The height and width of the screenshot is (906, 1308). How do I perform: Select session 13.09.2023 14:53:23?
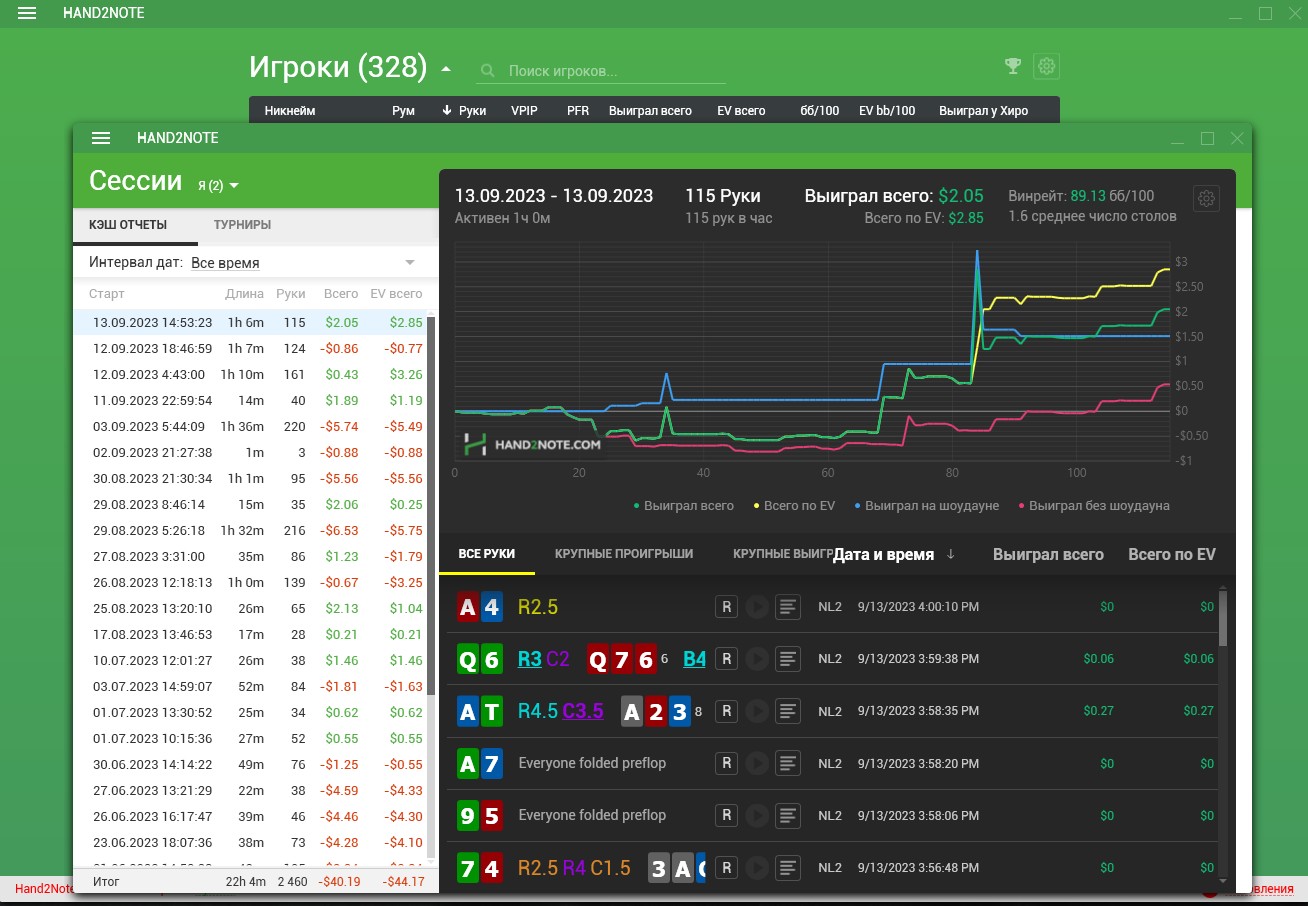(x=249, y=323)
